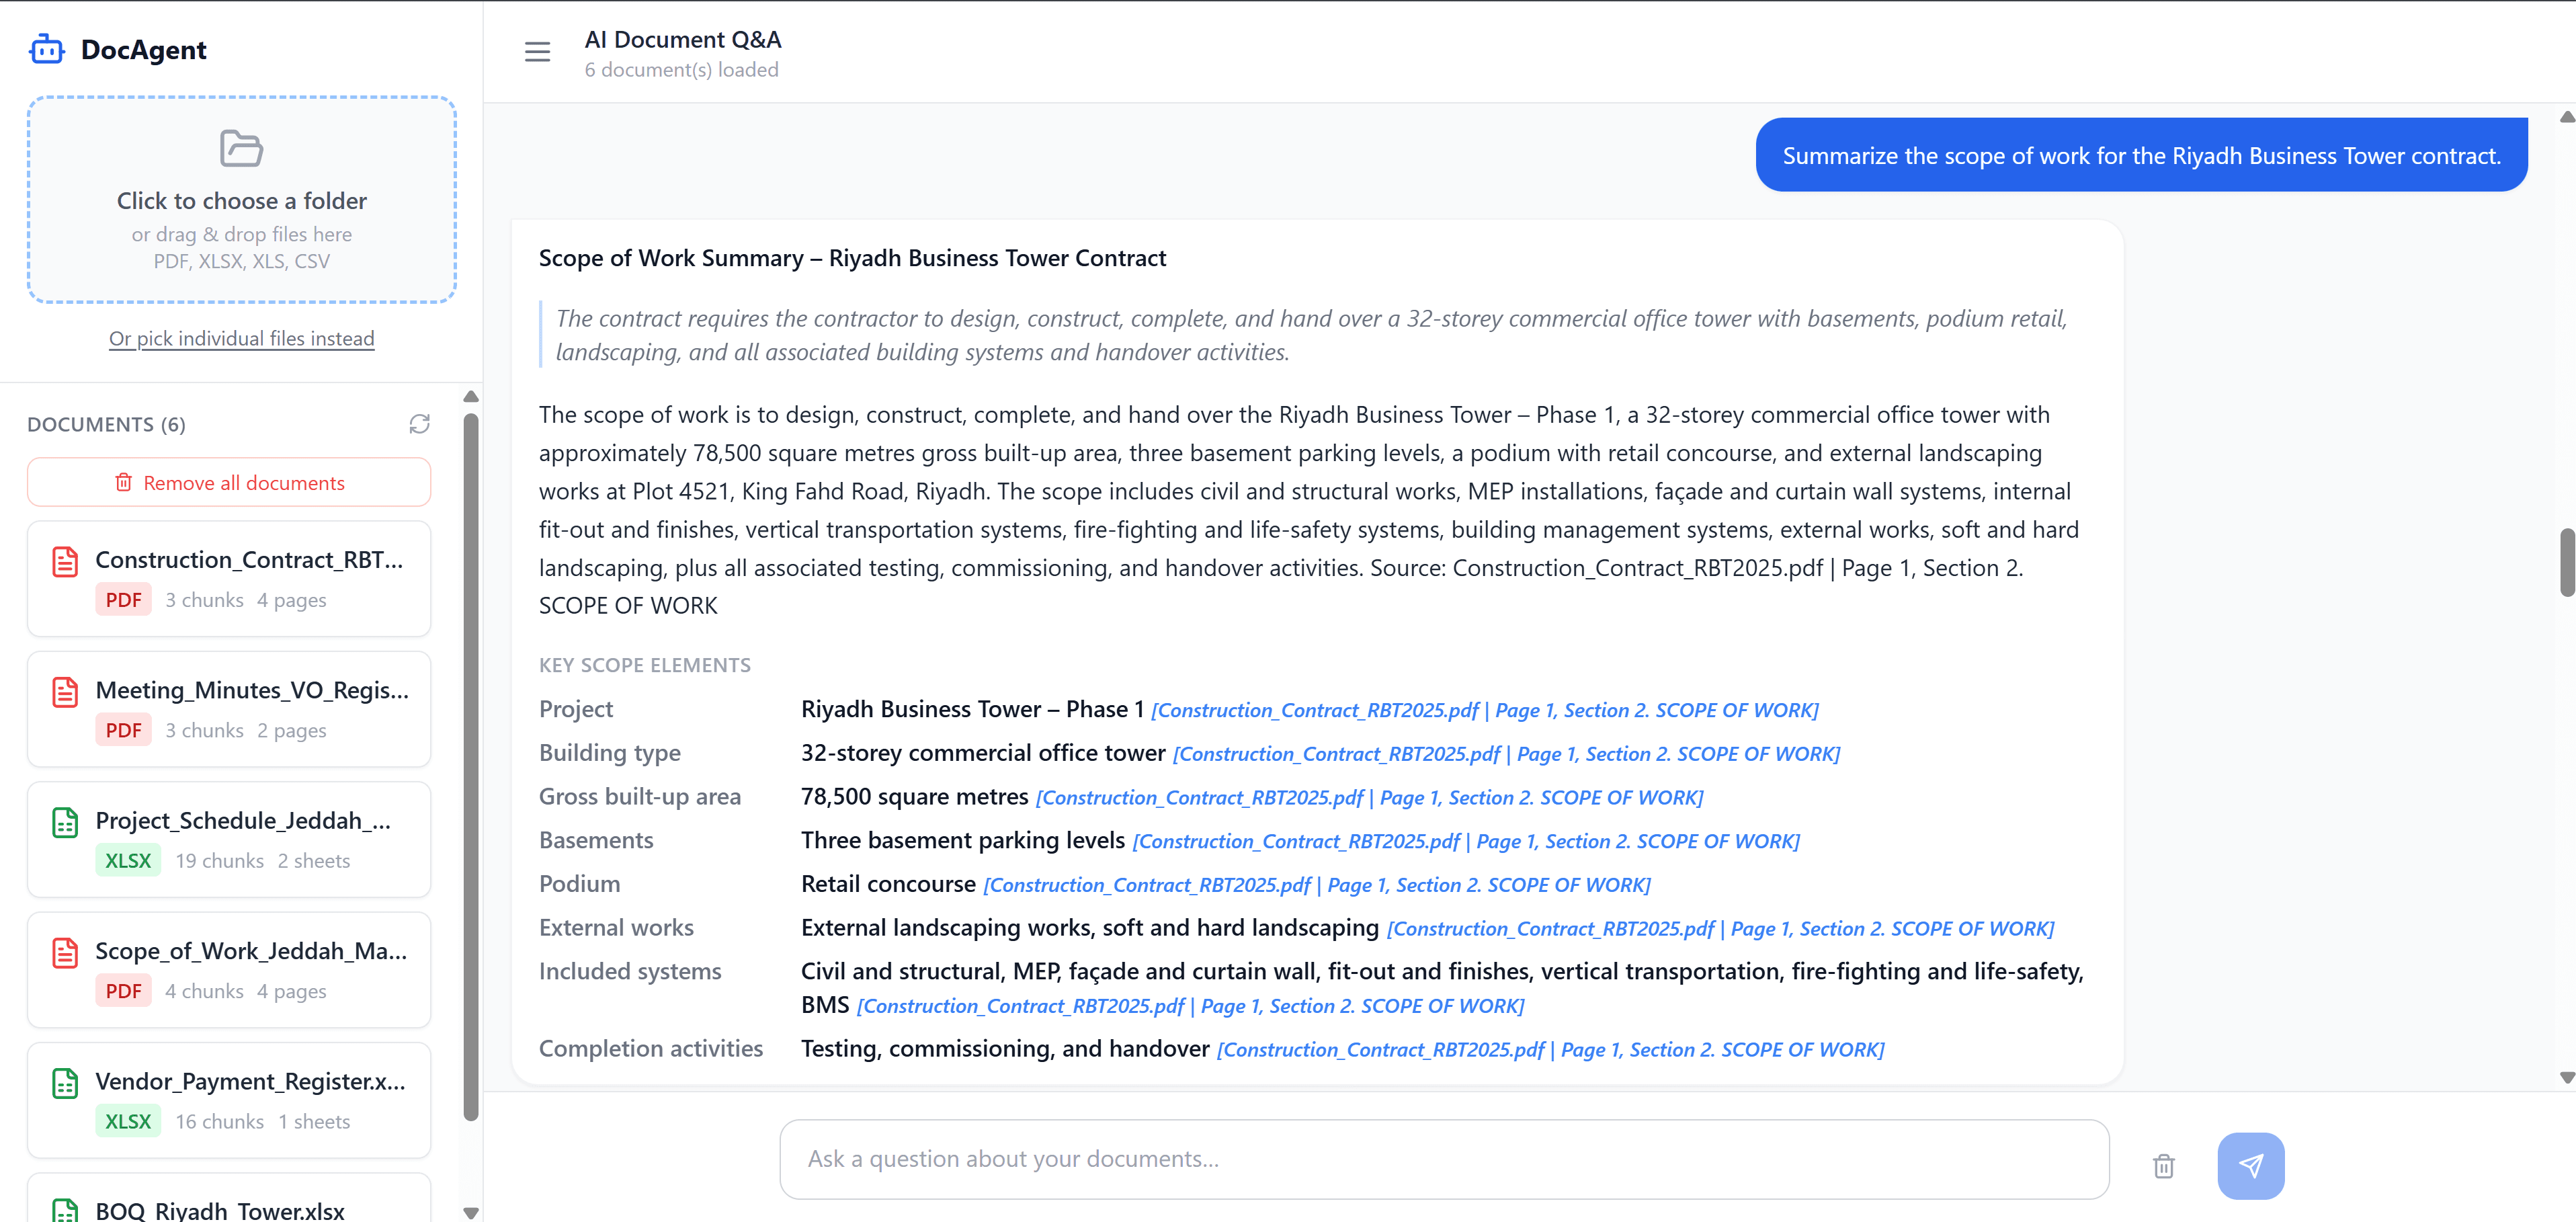Select the Vendor_Payment_Register document card
Viewport: 2576px width, 1222px height.
click(229, 1101)
